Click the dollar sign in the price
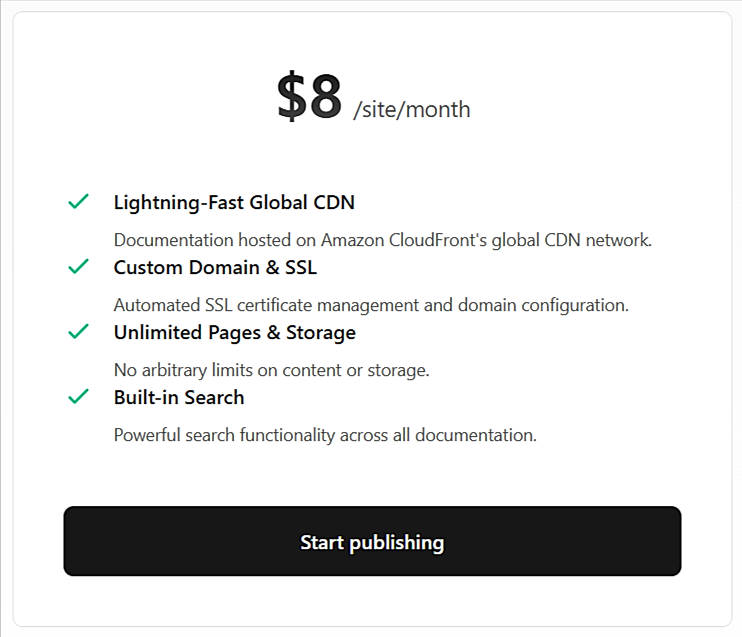This screenshot has width=742, height=637. [x=291, y=98]
